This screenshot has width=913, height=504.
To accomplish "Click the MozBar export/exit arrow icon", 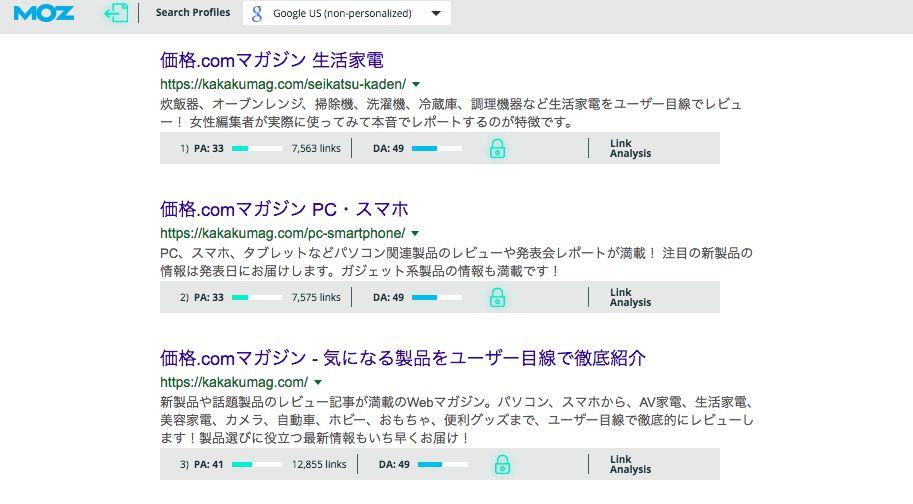I will point(116,13).
